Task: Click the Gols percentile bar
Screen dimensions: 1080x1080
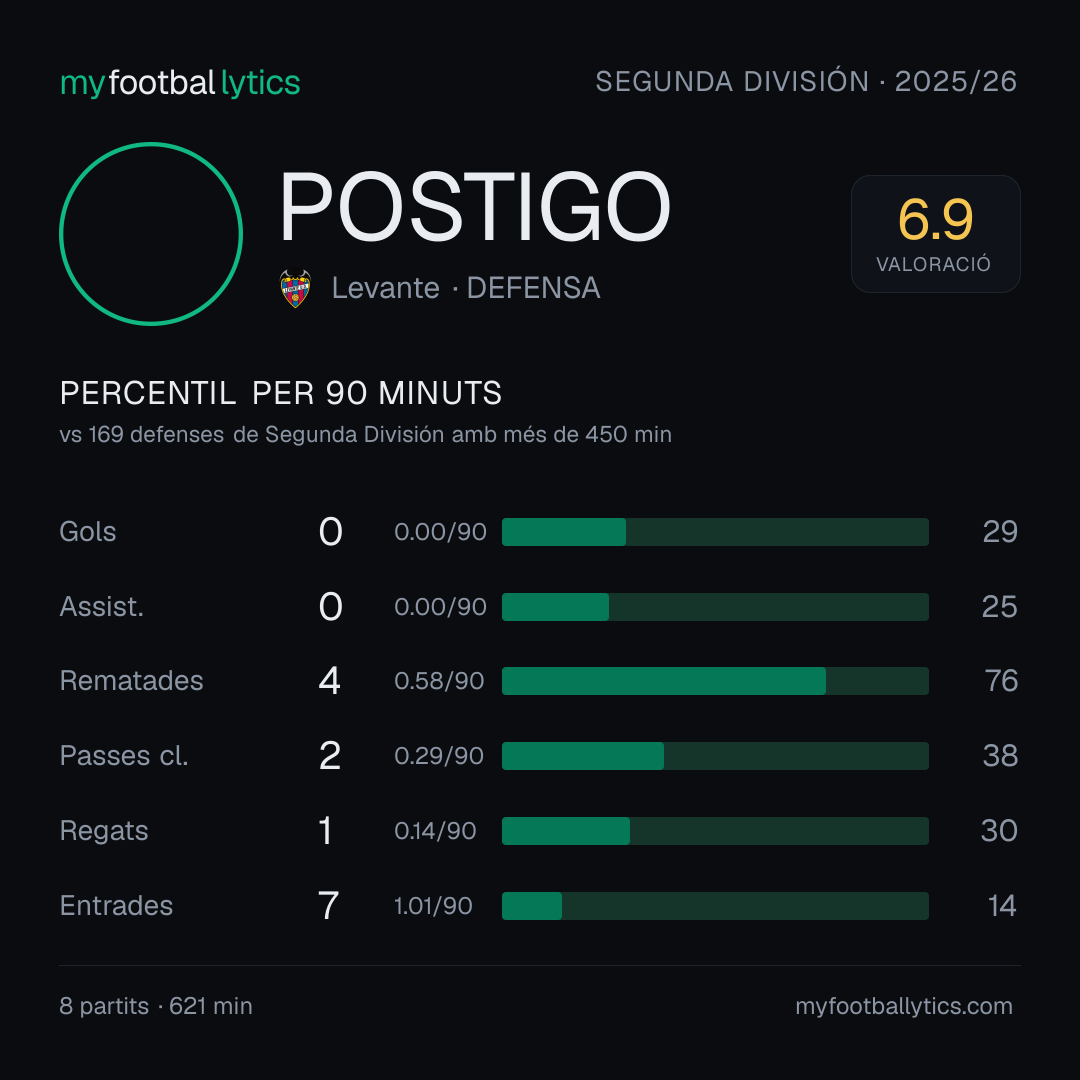Action: [x=715, y=532]
